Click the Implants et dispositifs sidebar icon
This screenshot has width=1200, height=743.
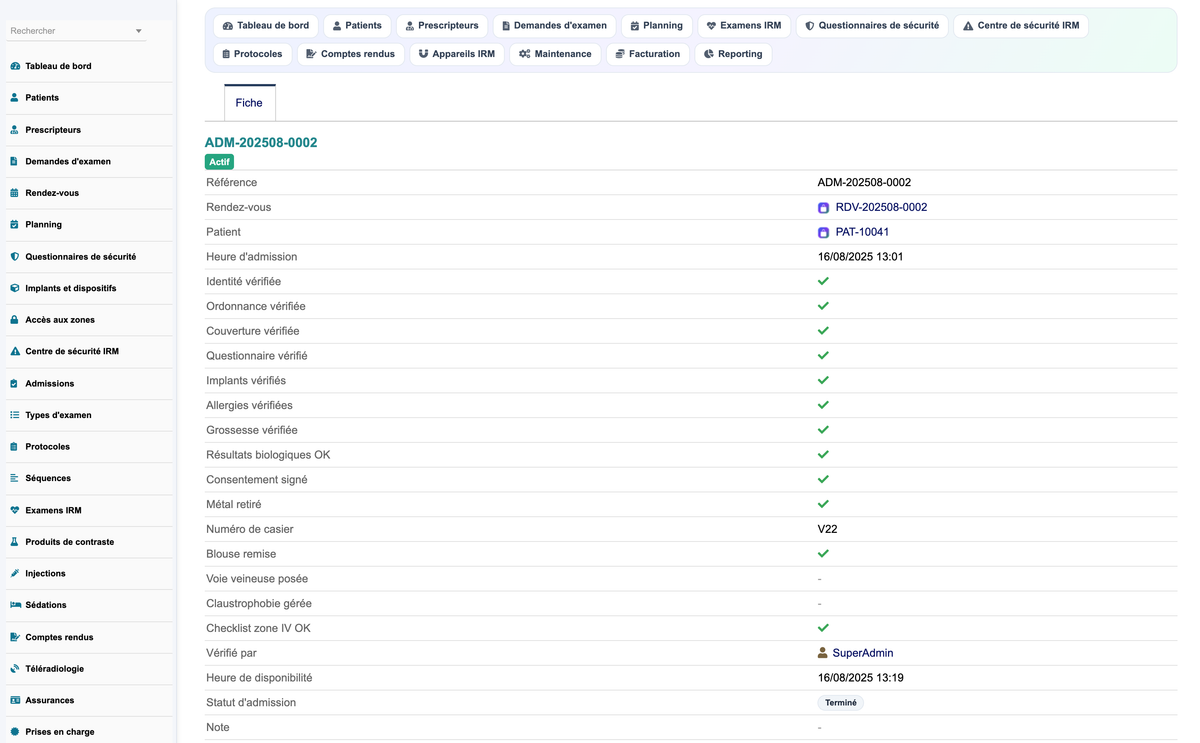[15, 288]
